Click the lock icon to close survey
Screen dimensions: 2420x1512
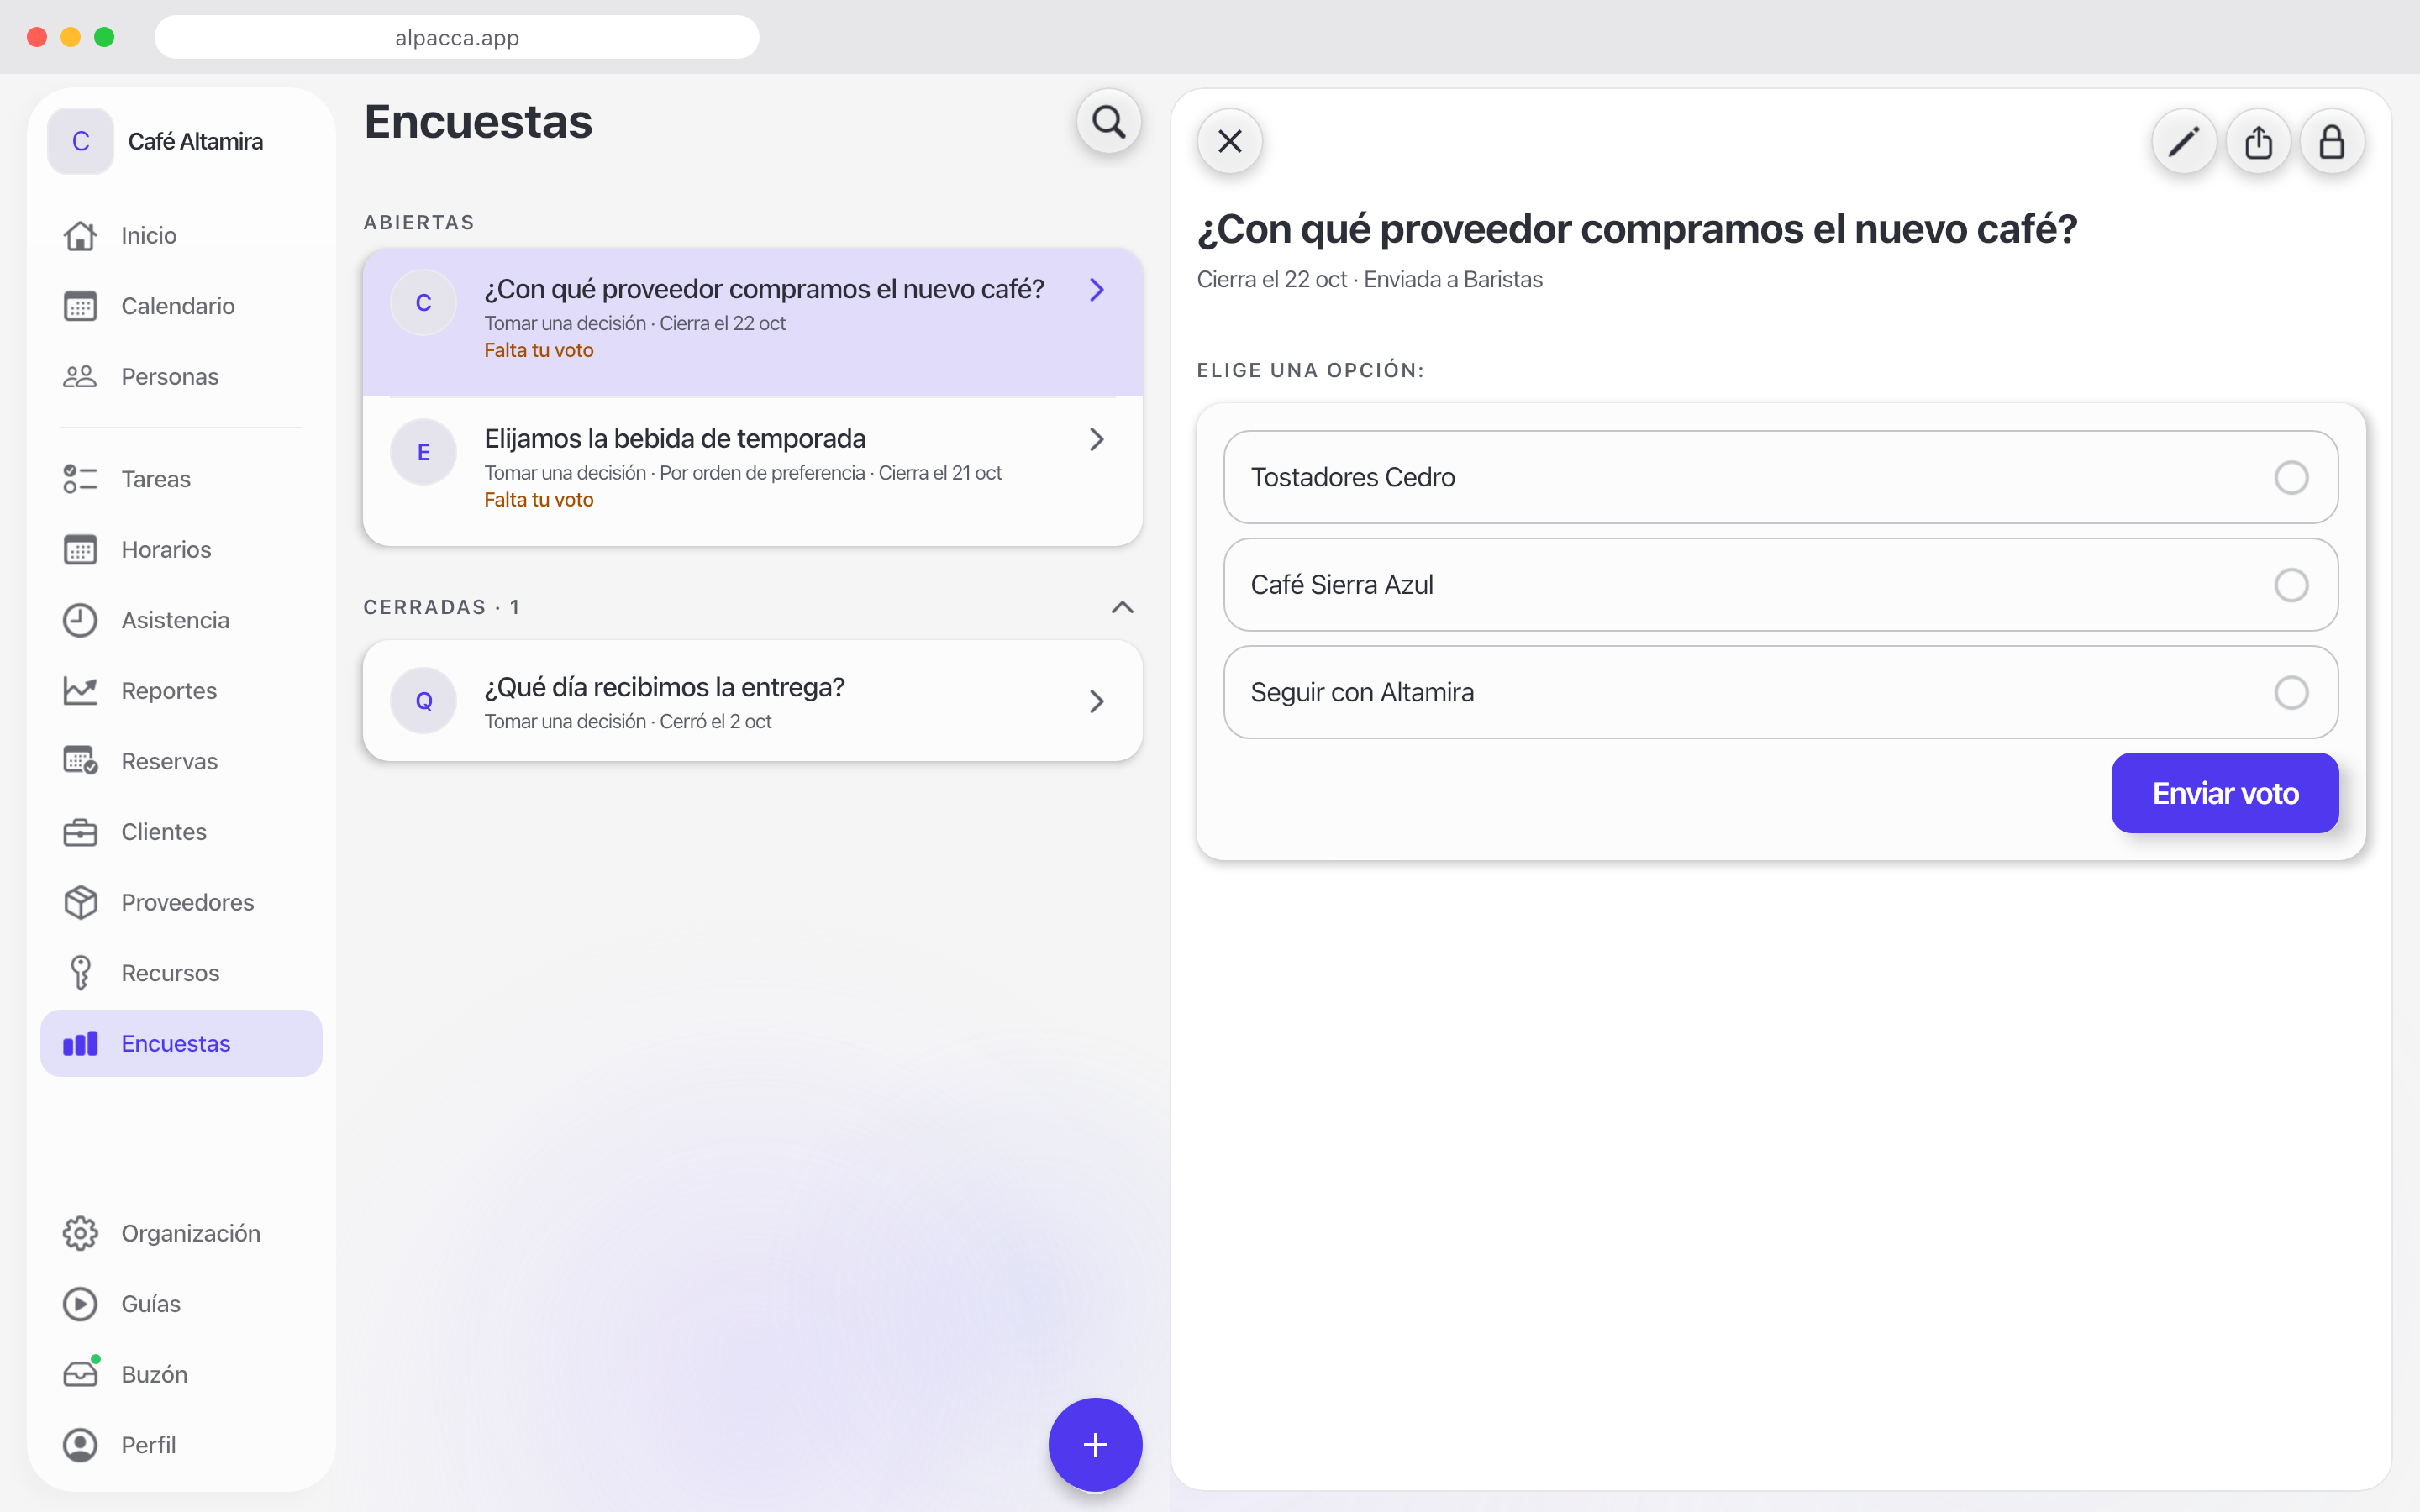click(2332, 142)
